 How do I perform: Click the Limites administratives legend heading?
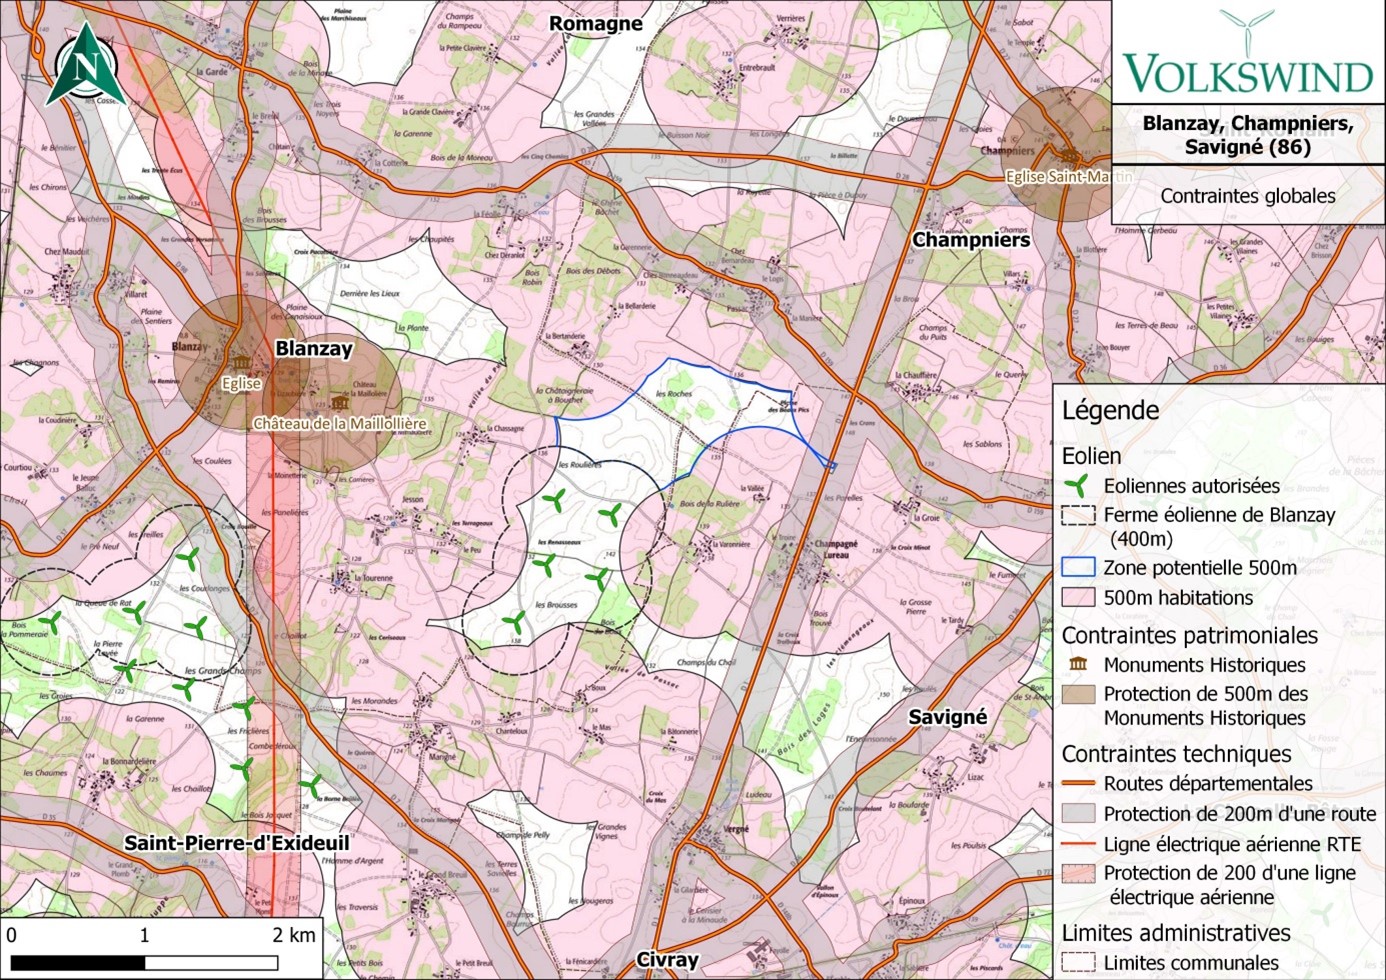point(1177,933)
